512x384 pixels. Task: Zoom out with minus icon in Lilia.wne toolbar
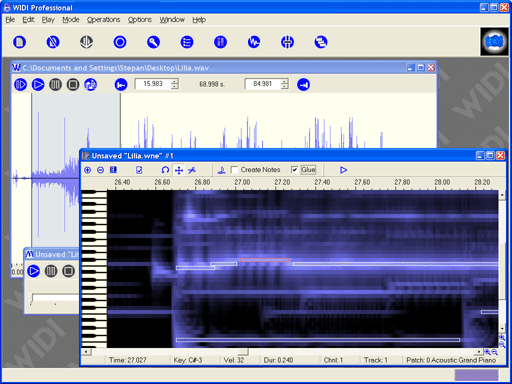coord(100,170)
